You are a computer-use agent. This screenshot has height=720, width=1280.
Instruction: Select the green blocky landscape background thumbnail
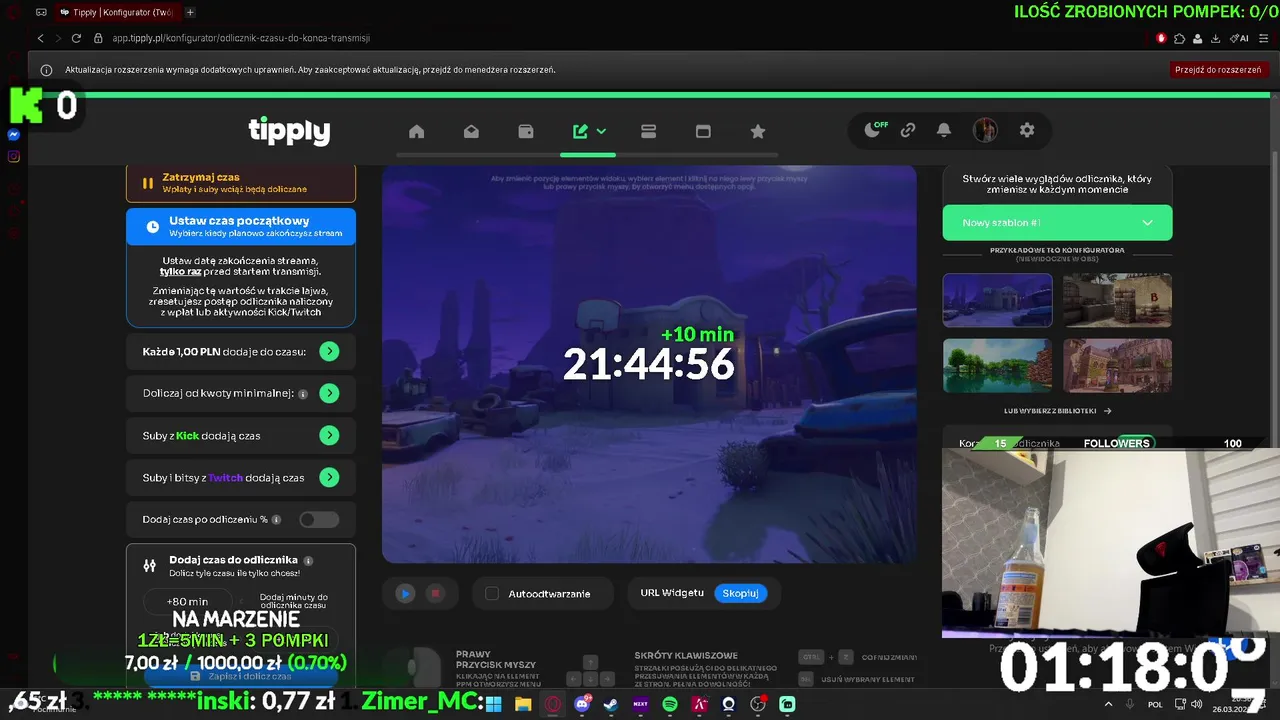coord(997,365)
